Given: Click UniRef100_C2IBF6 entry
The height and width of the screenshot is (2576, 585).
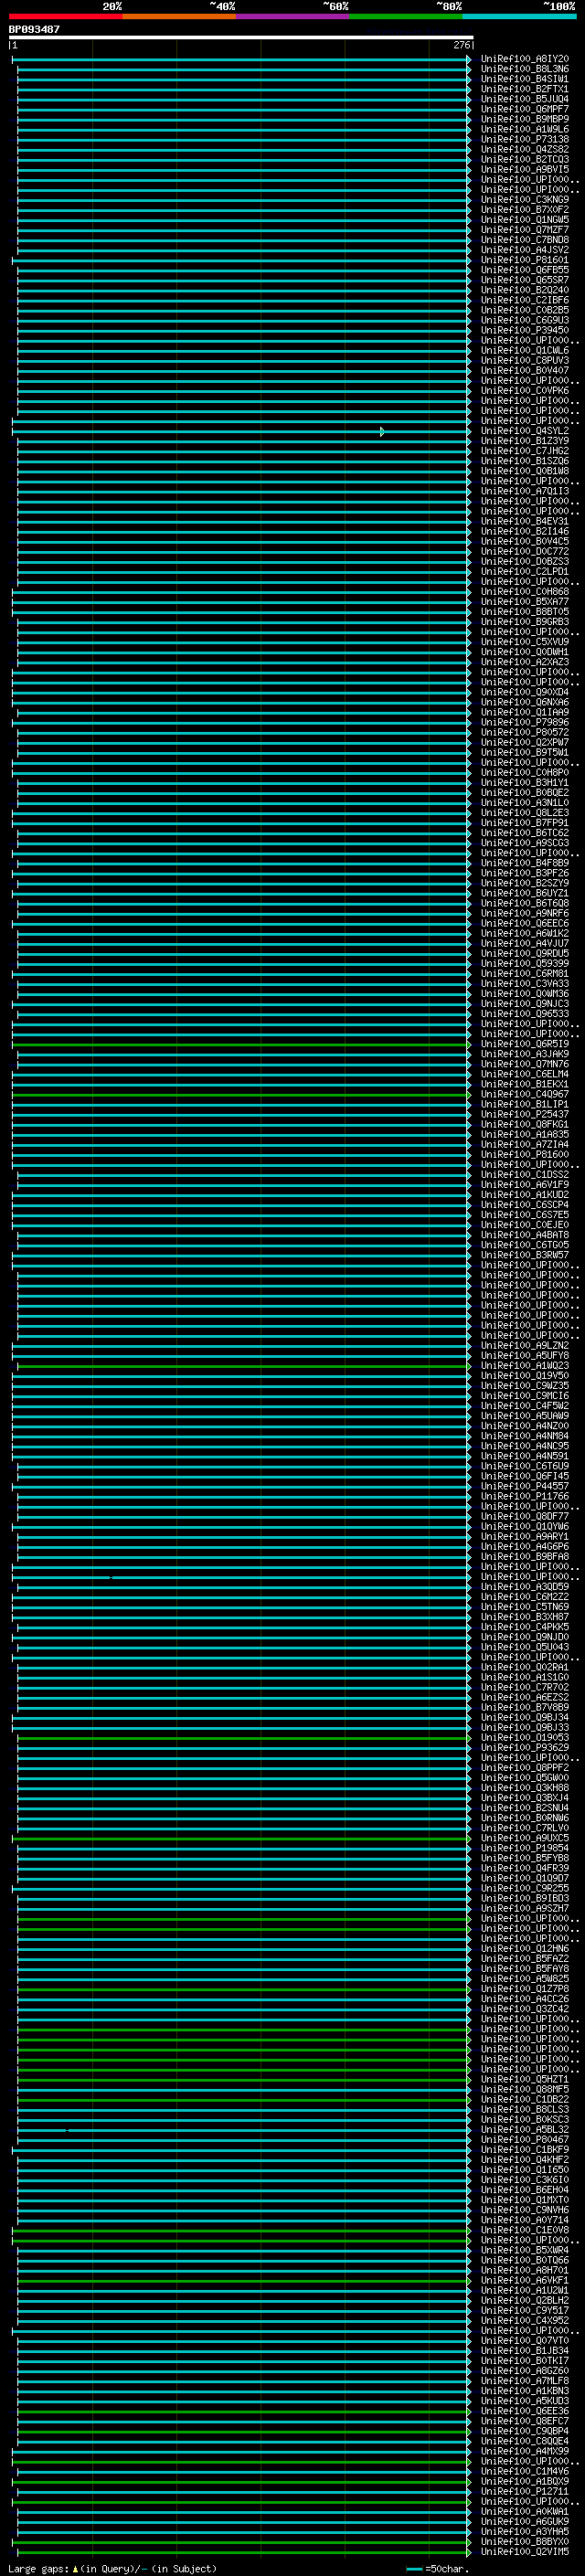Looking at the screenshot, I should [525, 300].
